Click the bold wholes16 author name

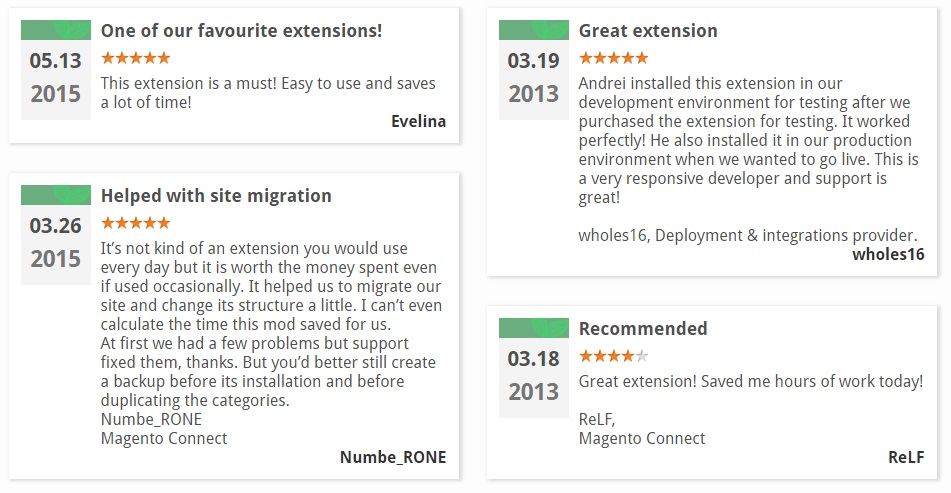pyautogui.click(x=888, y=254)
